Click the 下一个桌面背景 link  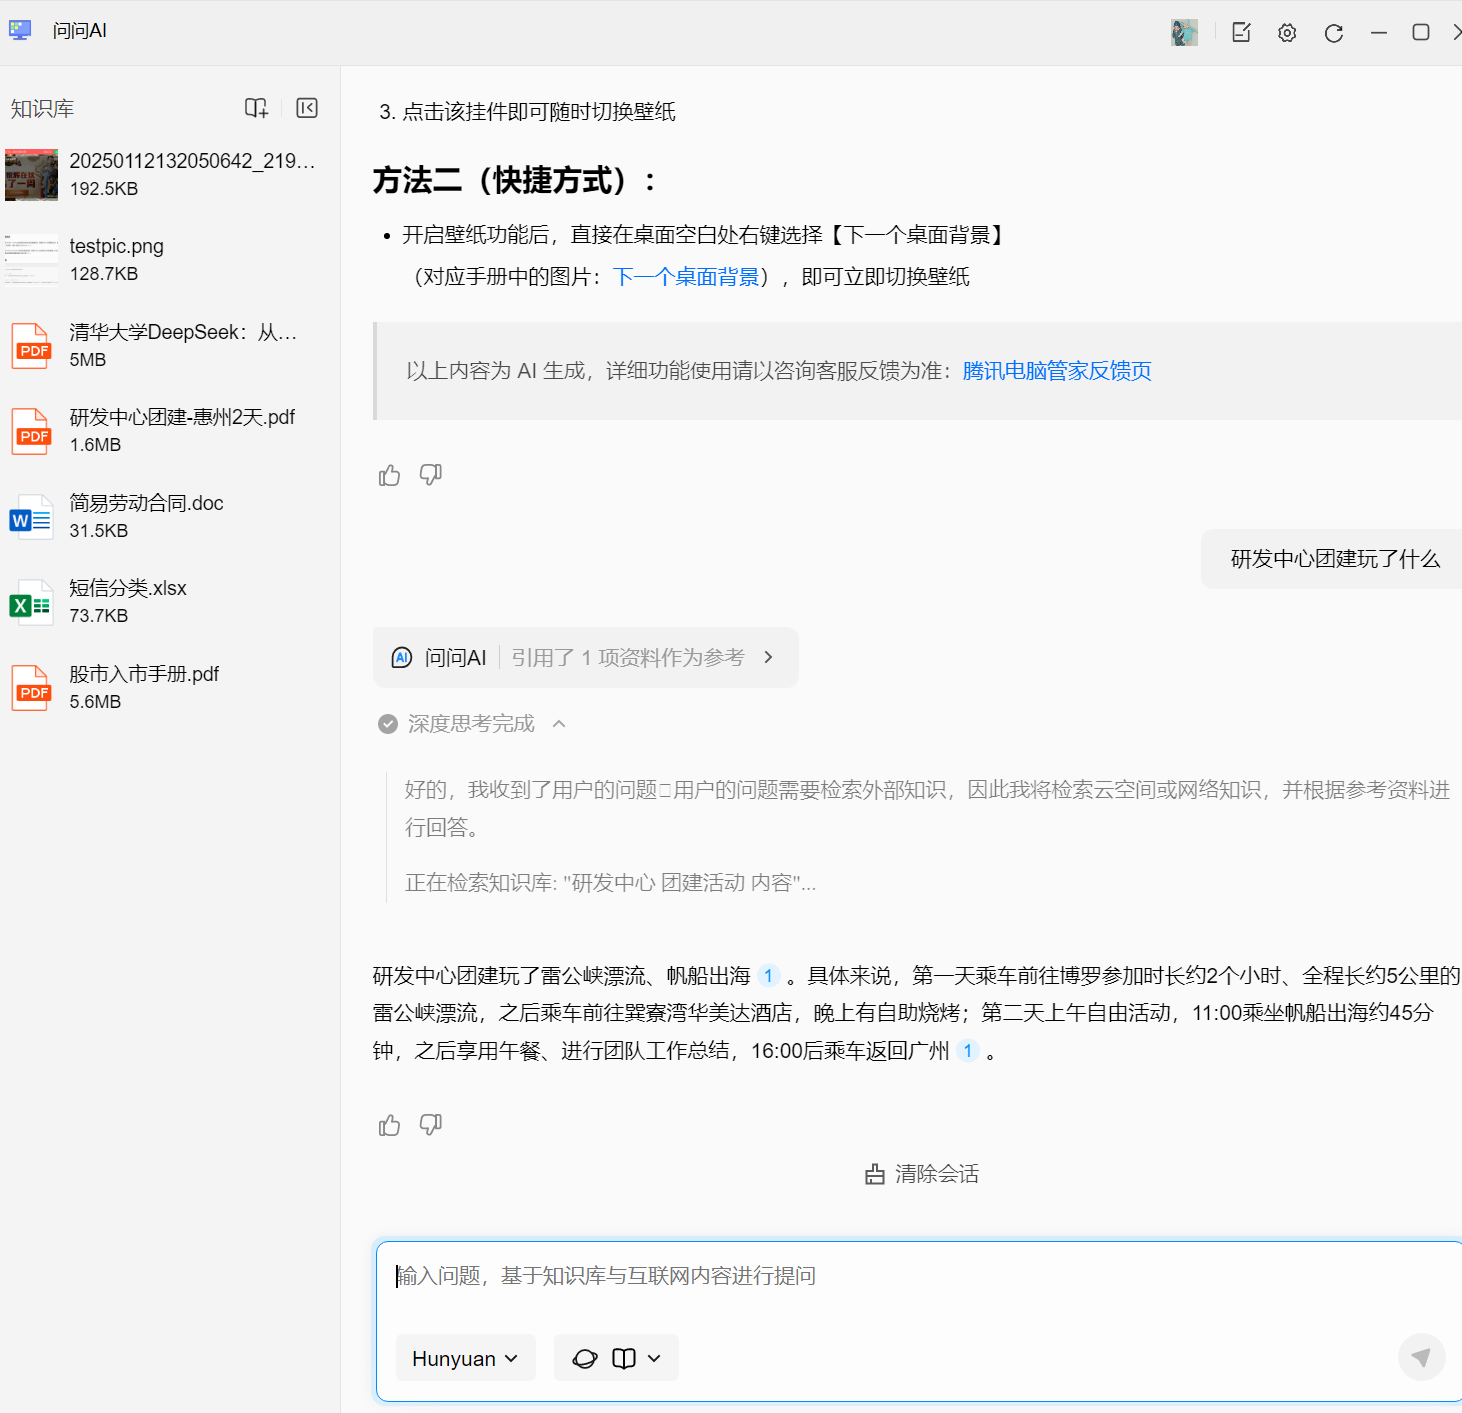tap(686, 277)
